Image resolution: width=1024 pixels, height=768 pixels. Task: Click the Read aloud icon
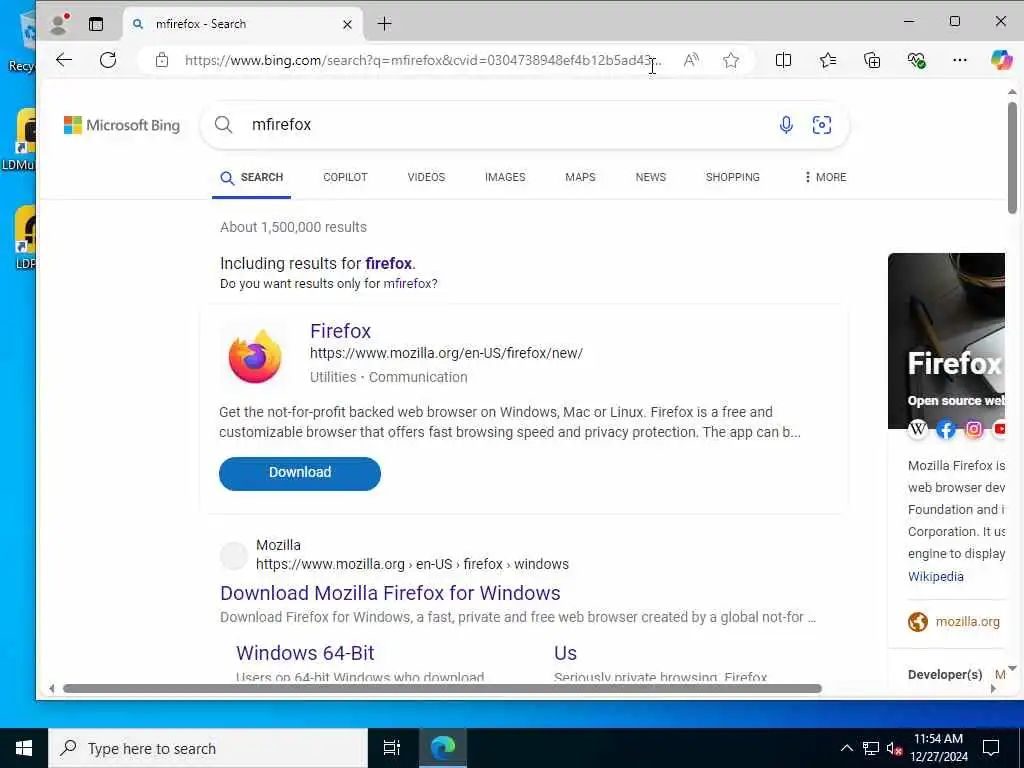coord(691,60)
